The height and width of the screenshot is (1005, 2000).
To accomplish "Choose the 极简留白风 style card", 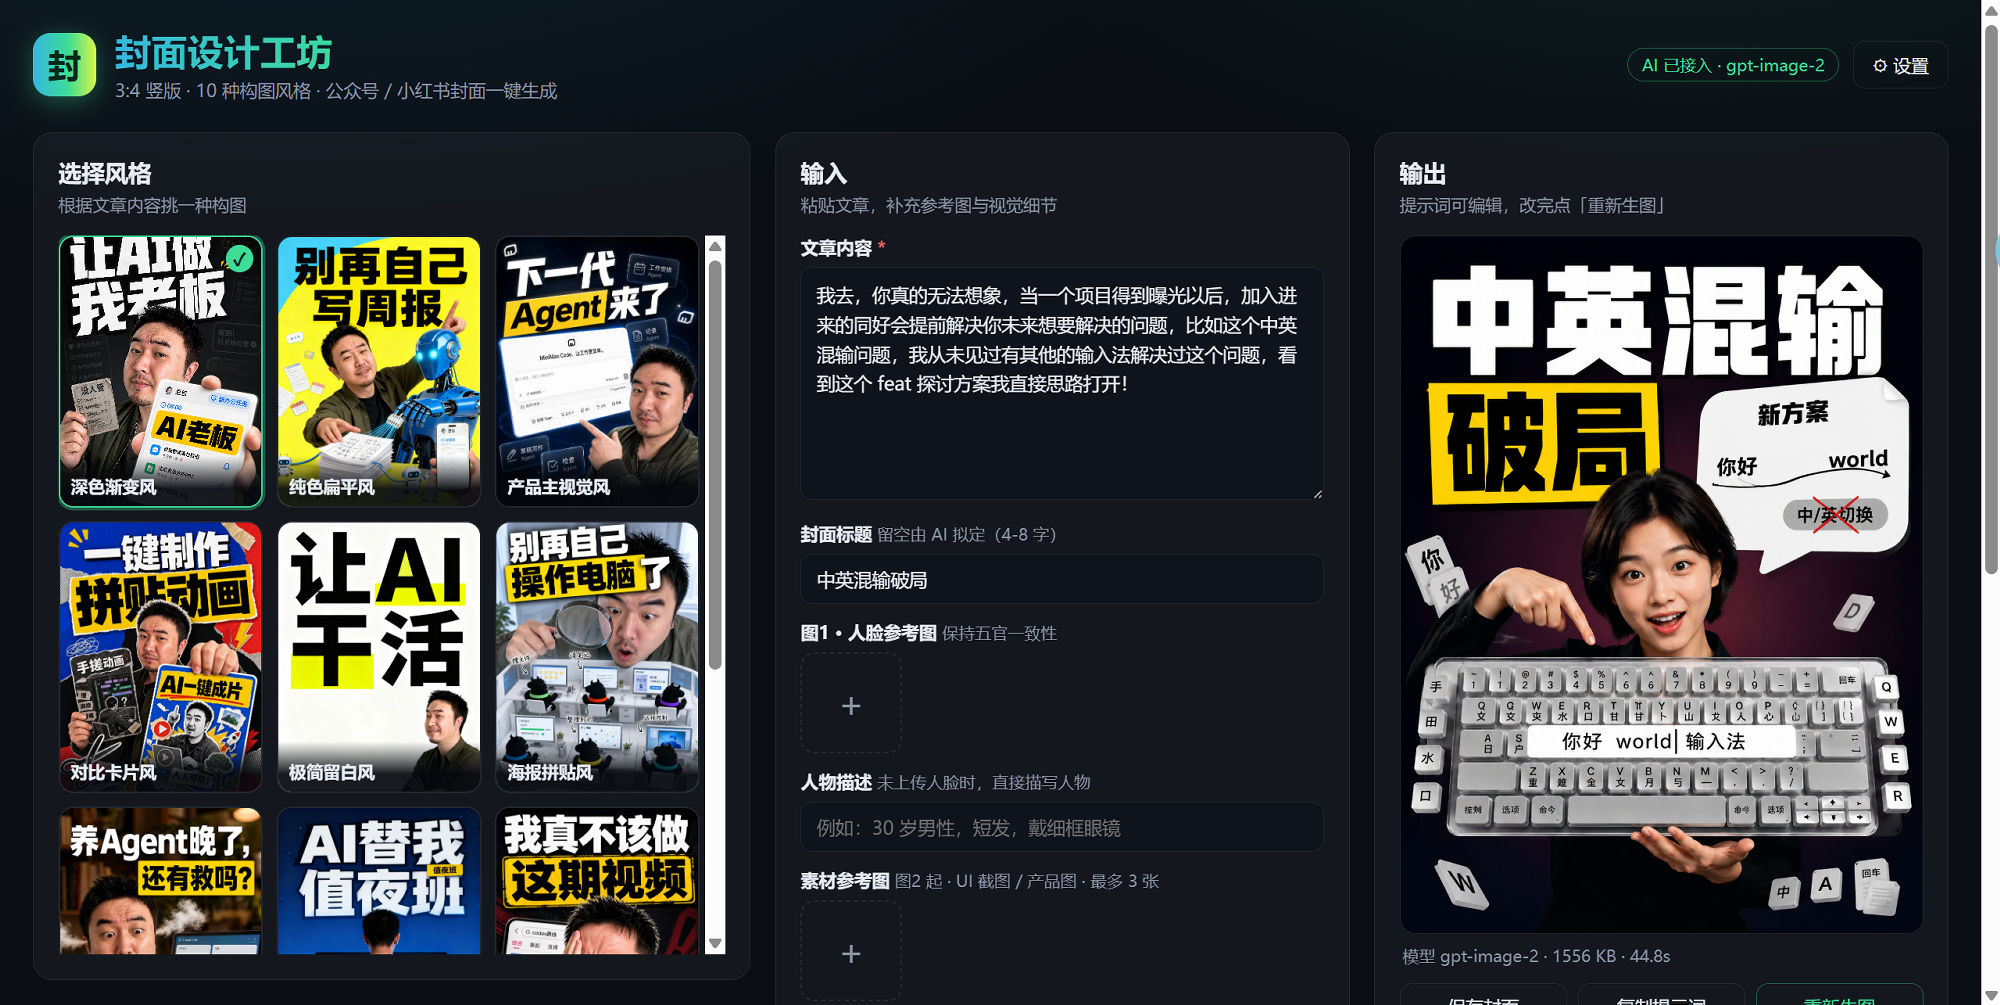I will (379, 657).
